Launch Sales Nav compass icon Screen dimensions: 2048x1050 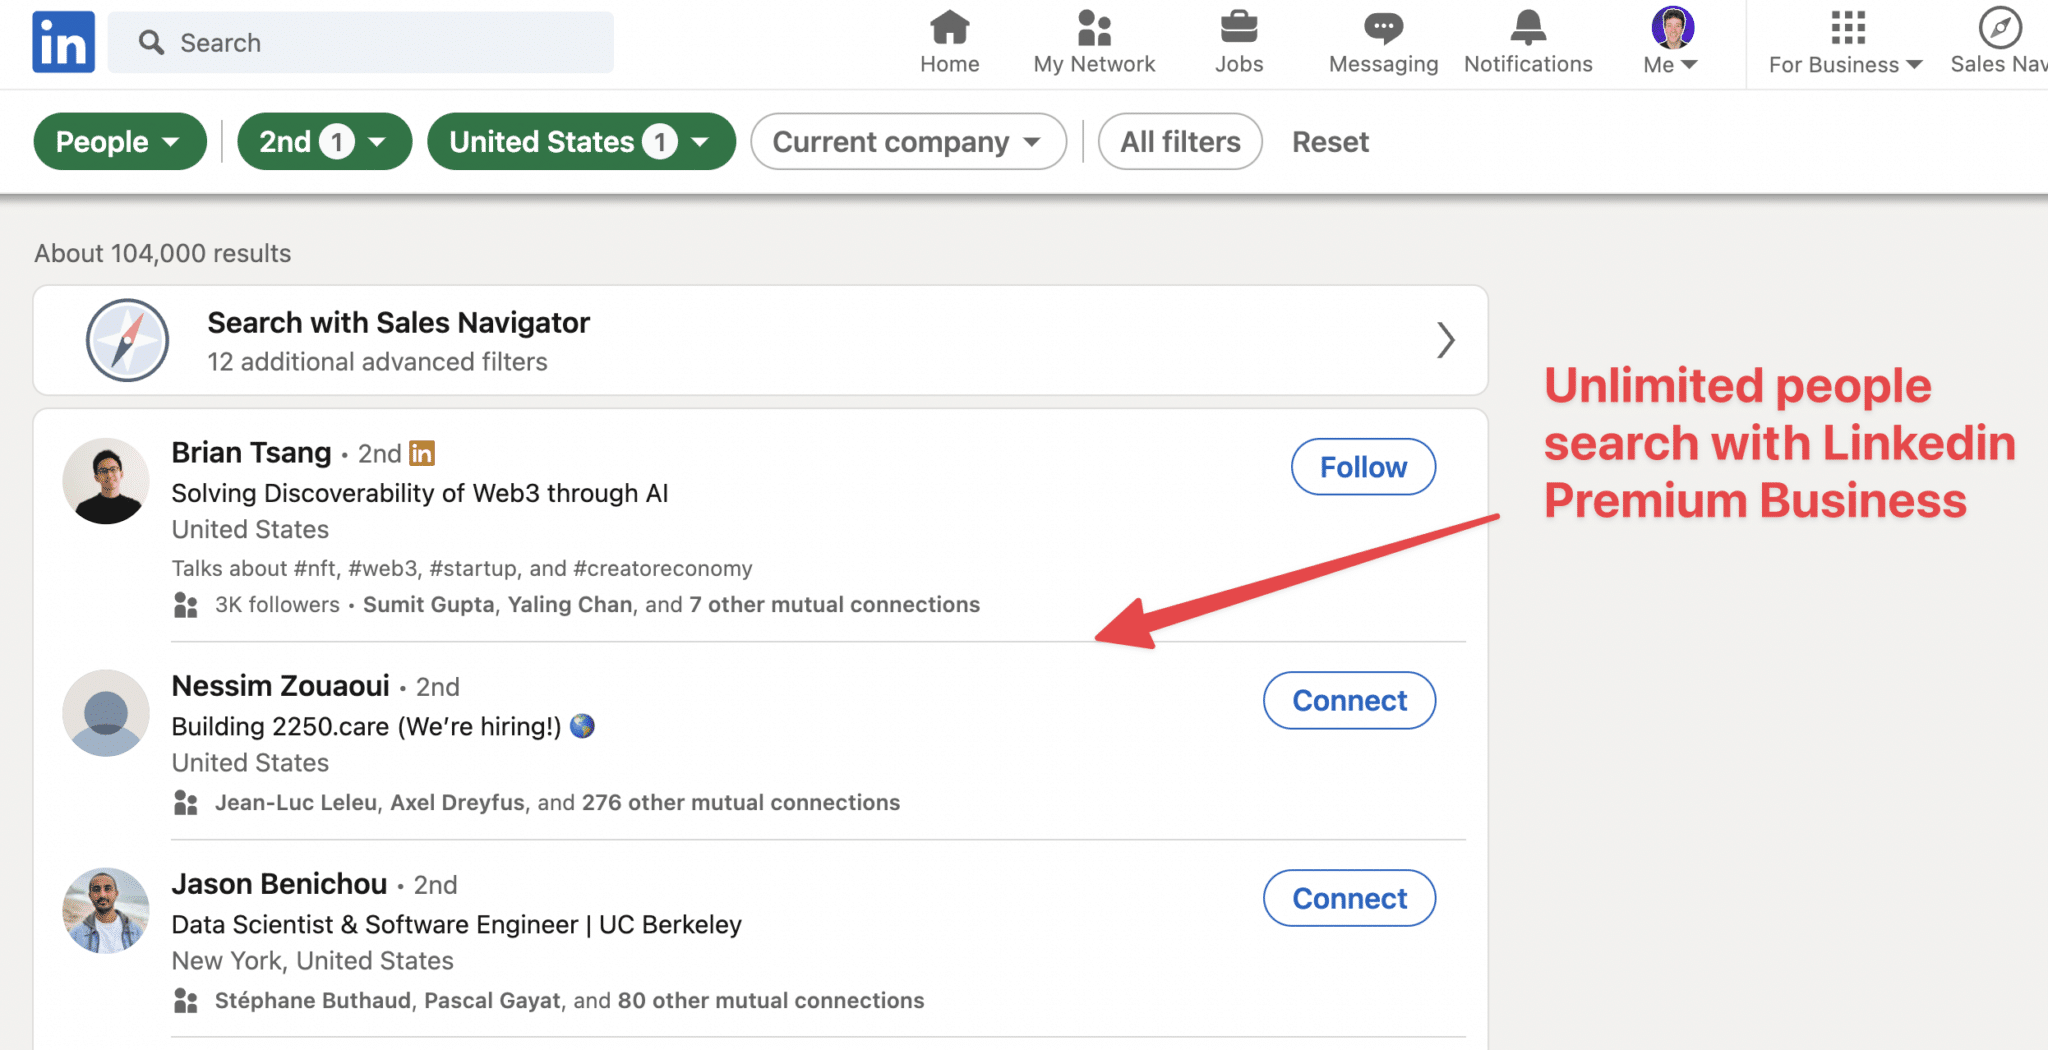(x=1999, y=28)
